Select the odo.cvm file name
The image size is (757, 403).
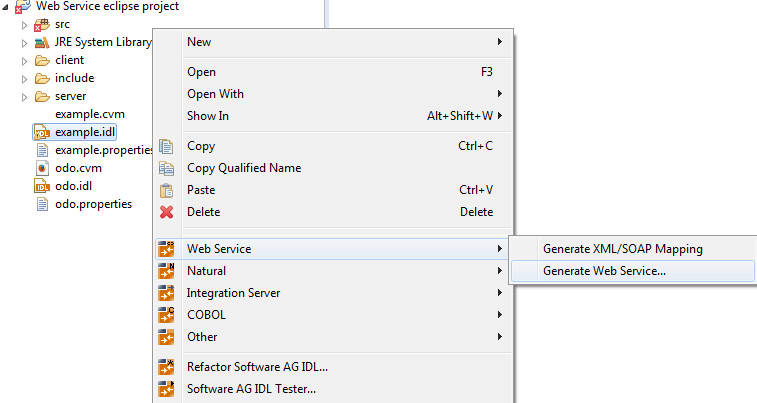click(x=78, y=168)
